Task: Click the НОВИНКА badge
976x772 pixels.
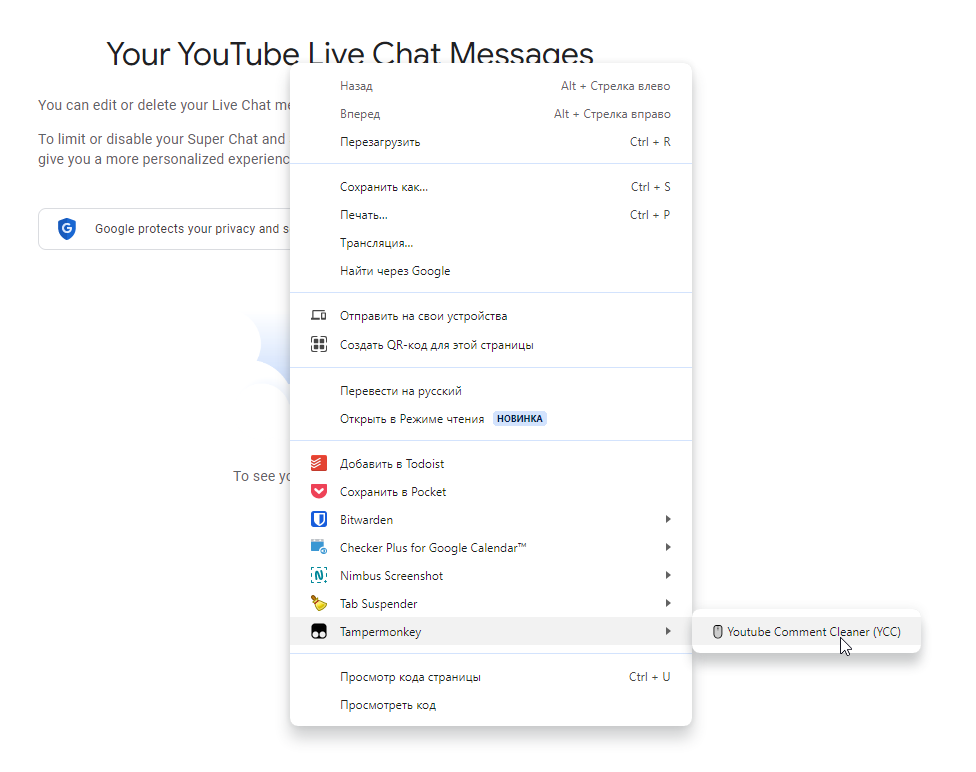Action: [x=520, y=418]
